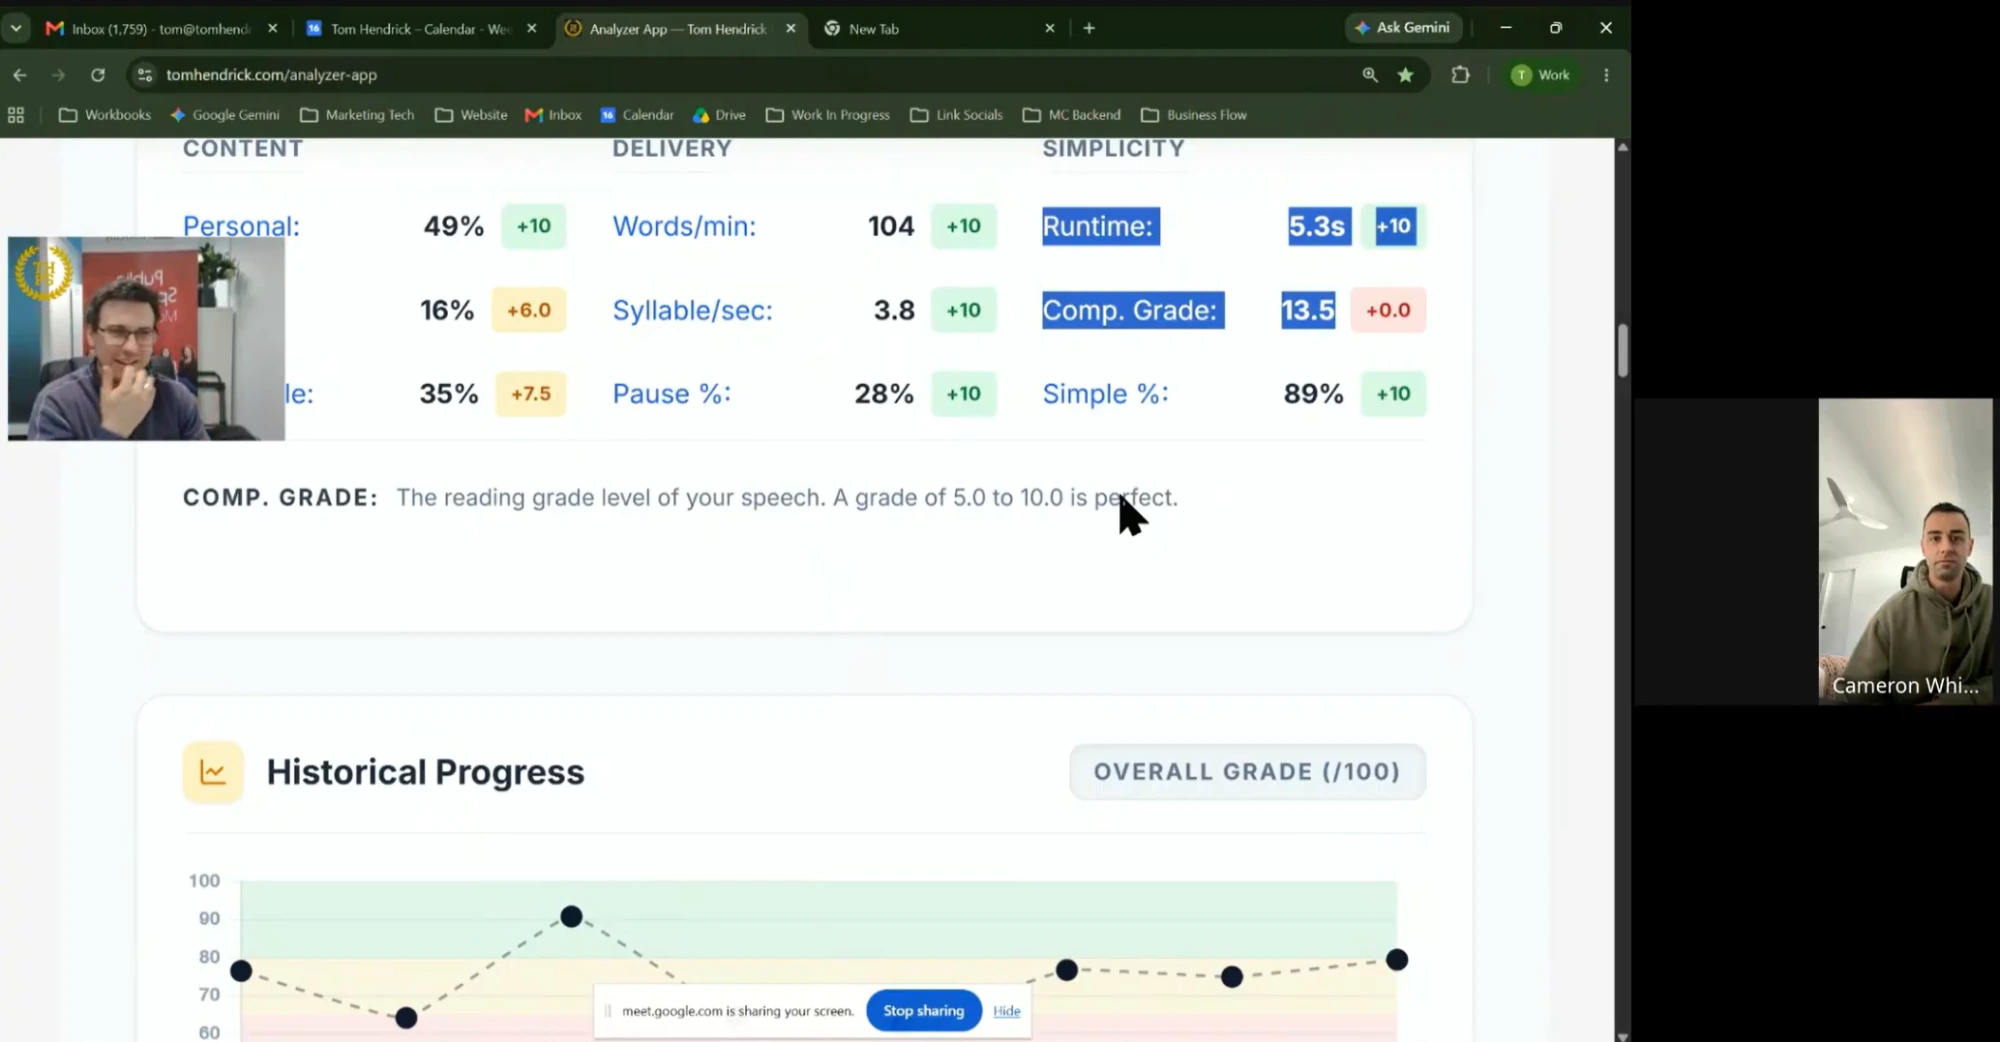Click Stop sharing button
The width and height of the screenshot is (2000, 1042).
[x=924, y=1011]
